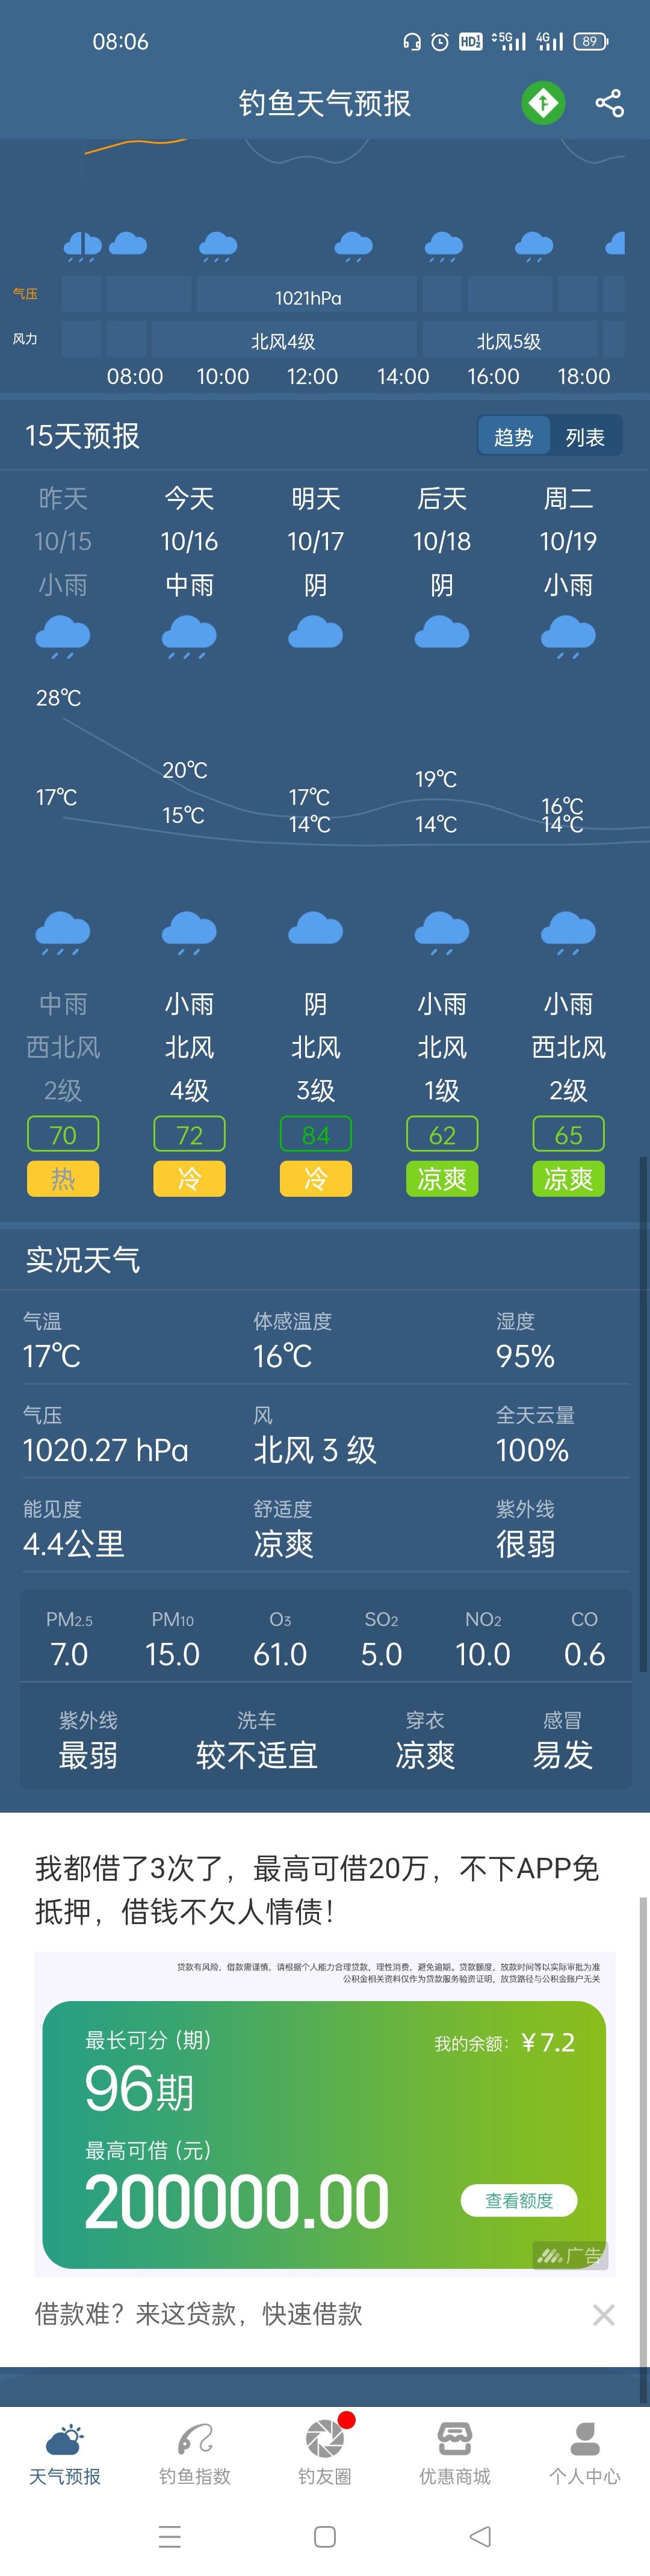Tap the 凉爽 label under 后天
This screenshot has height=2576, width=650.
coord(442,1179)
